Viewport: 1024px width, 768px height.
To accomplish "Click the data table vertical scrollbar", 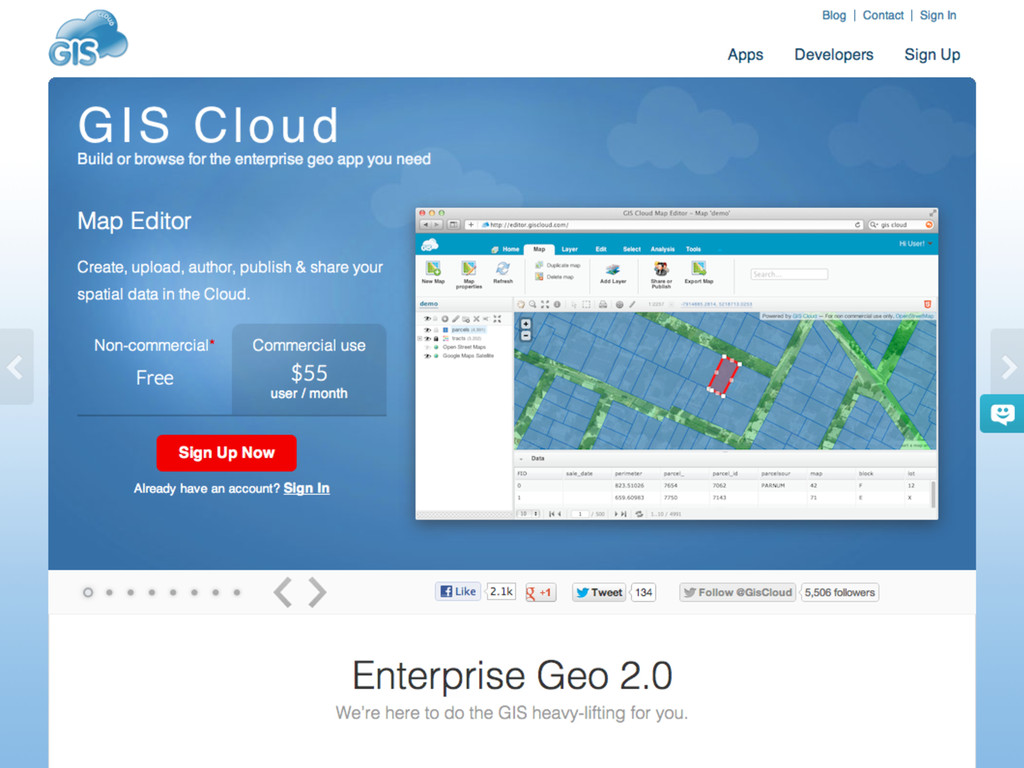I will [x=933, y=494].
